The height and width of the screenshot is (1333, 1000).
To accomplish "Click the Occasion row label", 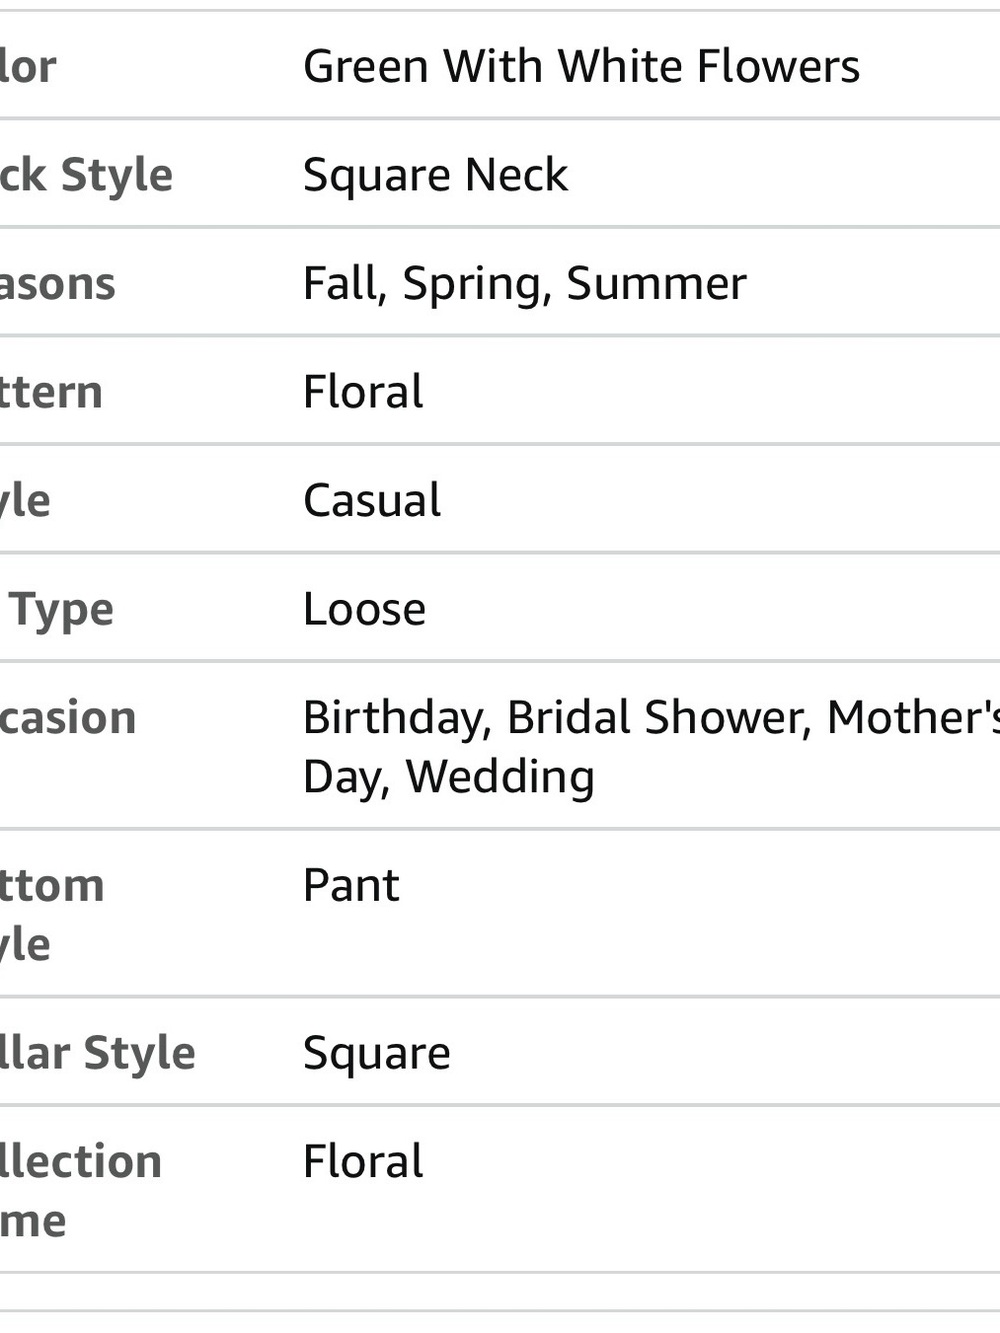I will (68, 719).
